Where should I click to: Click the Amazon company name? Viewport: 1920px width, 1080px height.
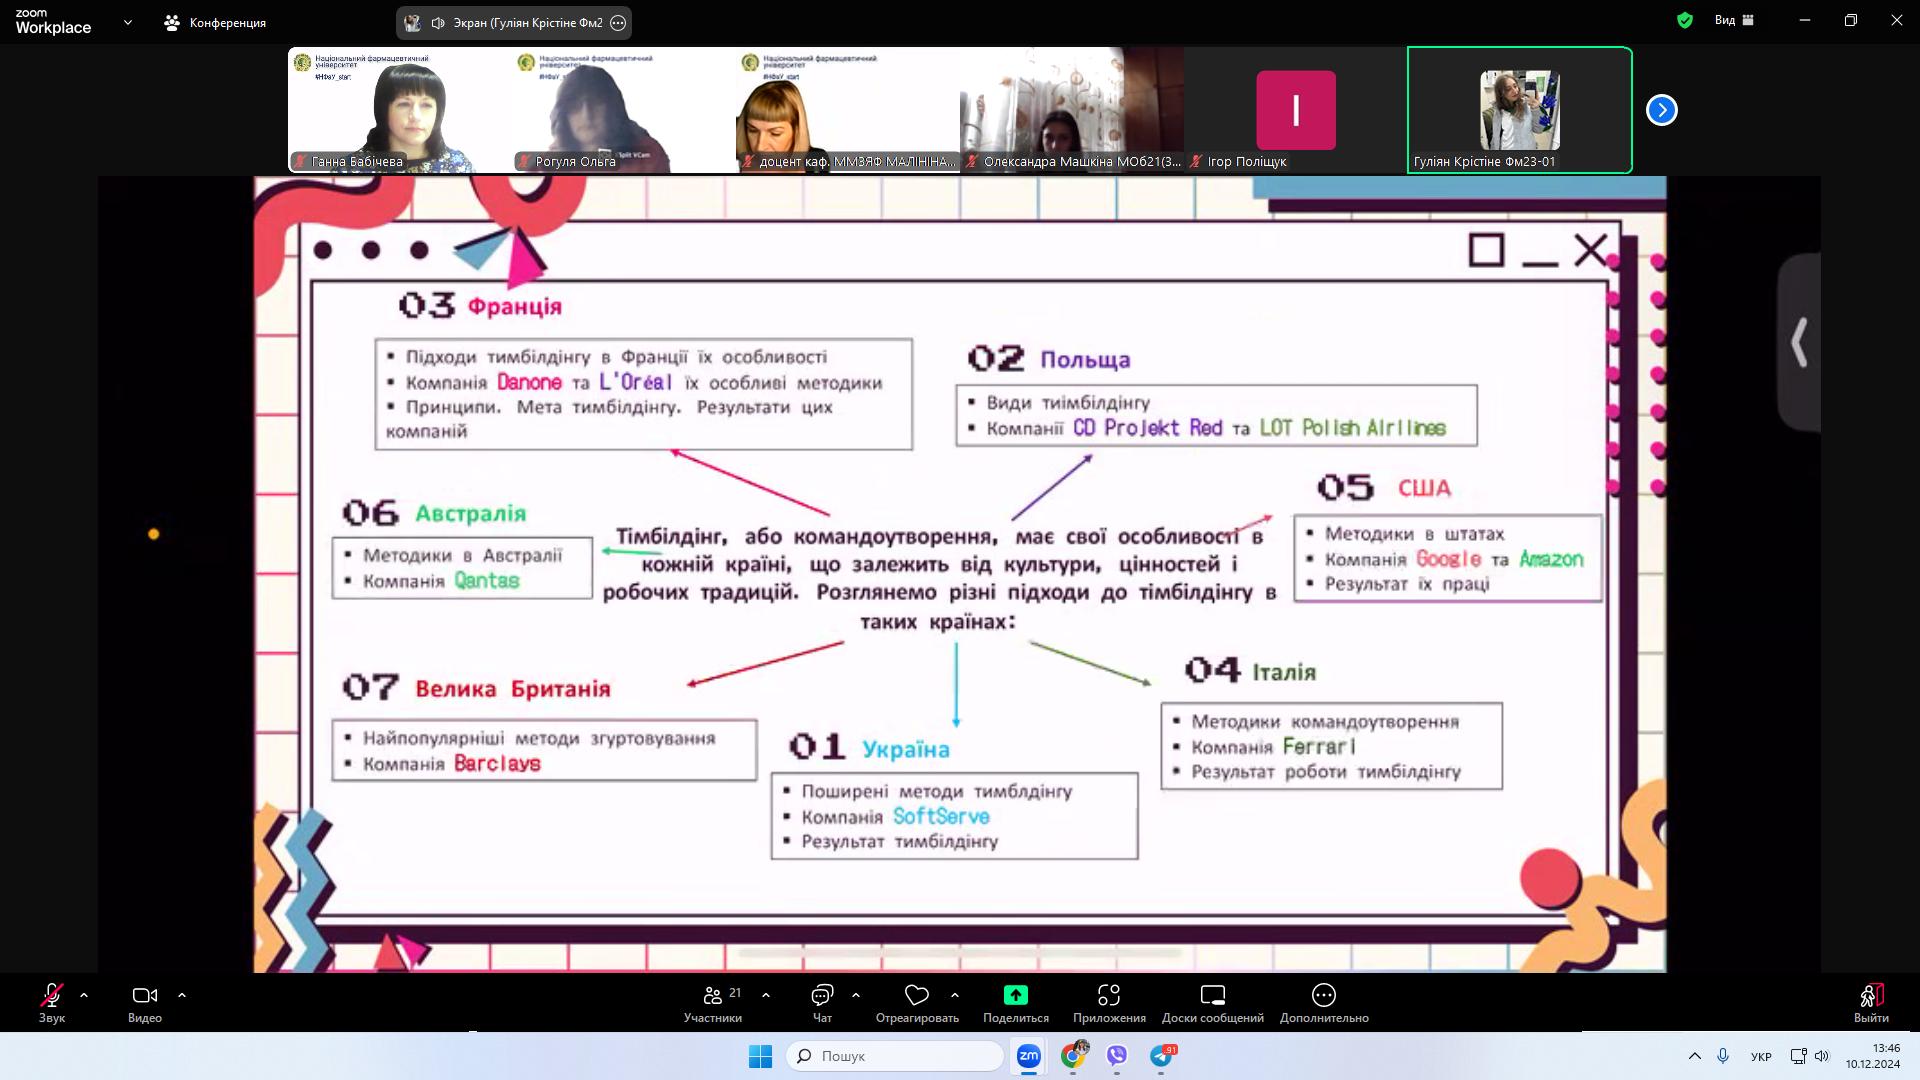(x=1552, y=559)
